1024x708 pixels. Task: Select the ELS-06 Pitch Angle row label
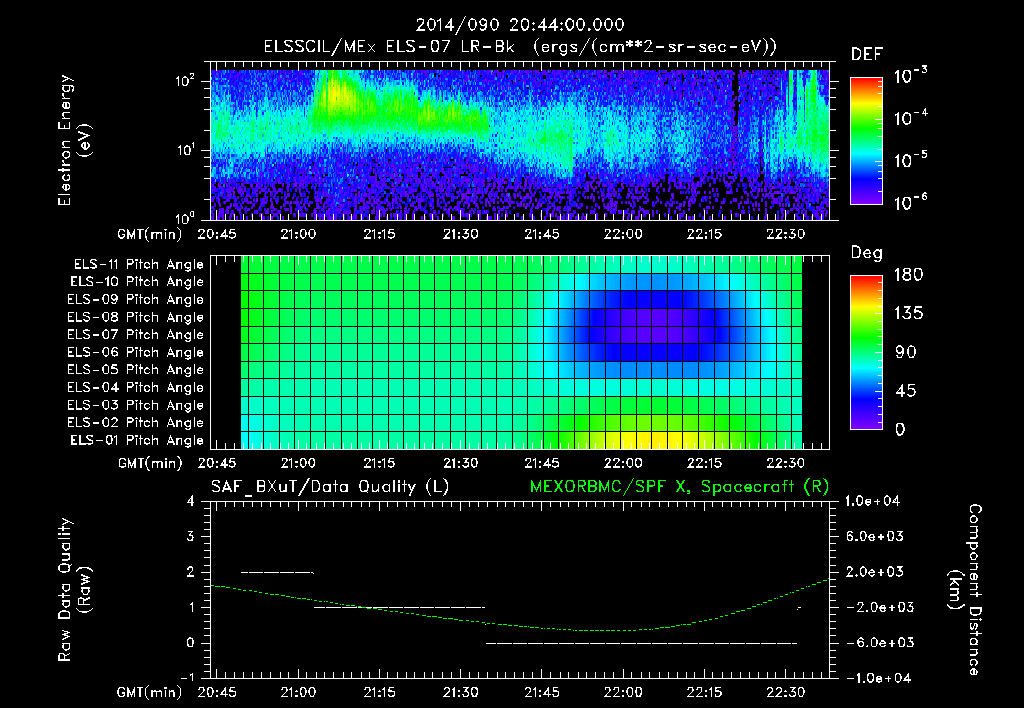point(136,352)
